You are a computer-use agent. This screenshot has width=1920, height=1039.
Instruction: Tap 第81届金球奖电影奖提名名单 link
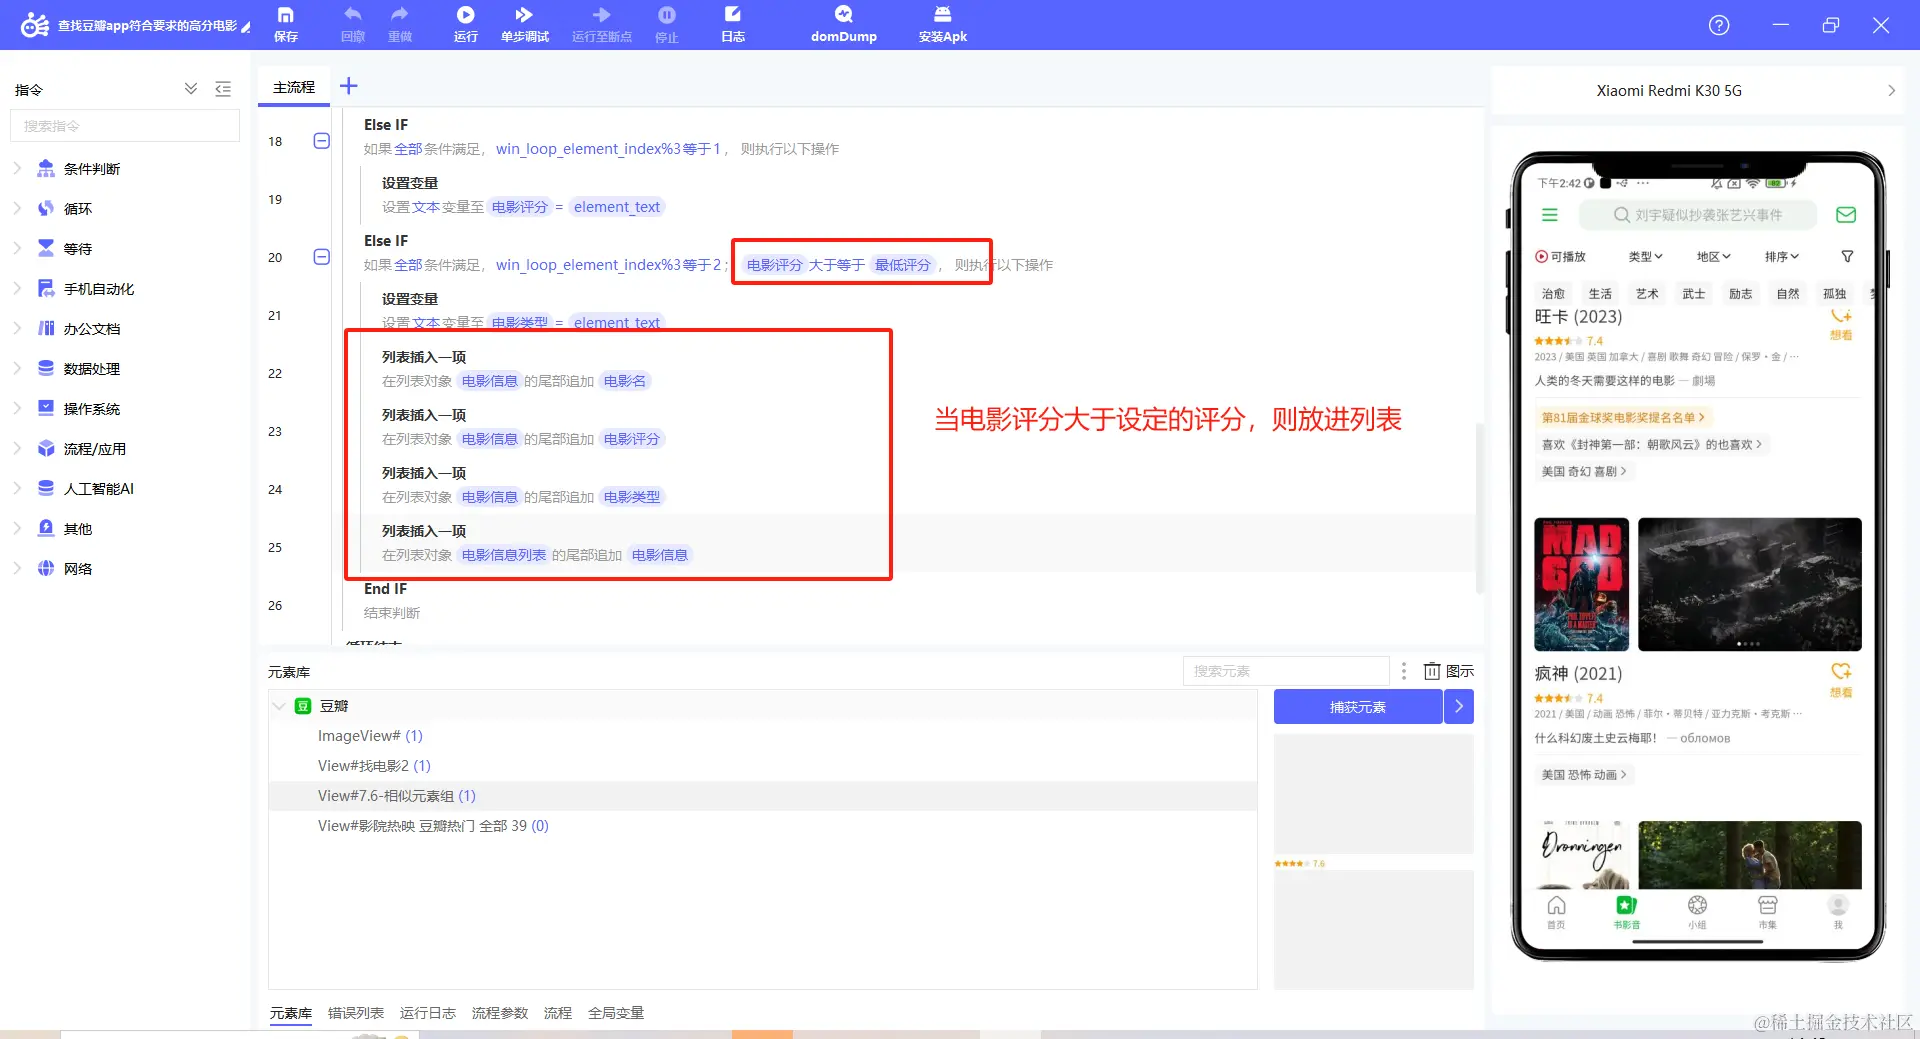pyautogui.click(x=1623, y=417)
